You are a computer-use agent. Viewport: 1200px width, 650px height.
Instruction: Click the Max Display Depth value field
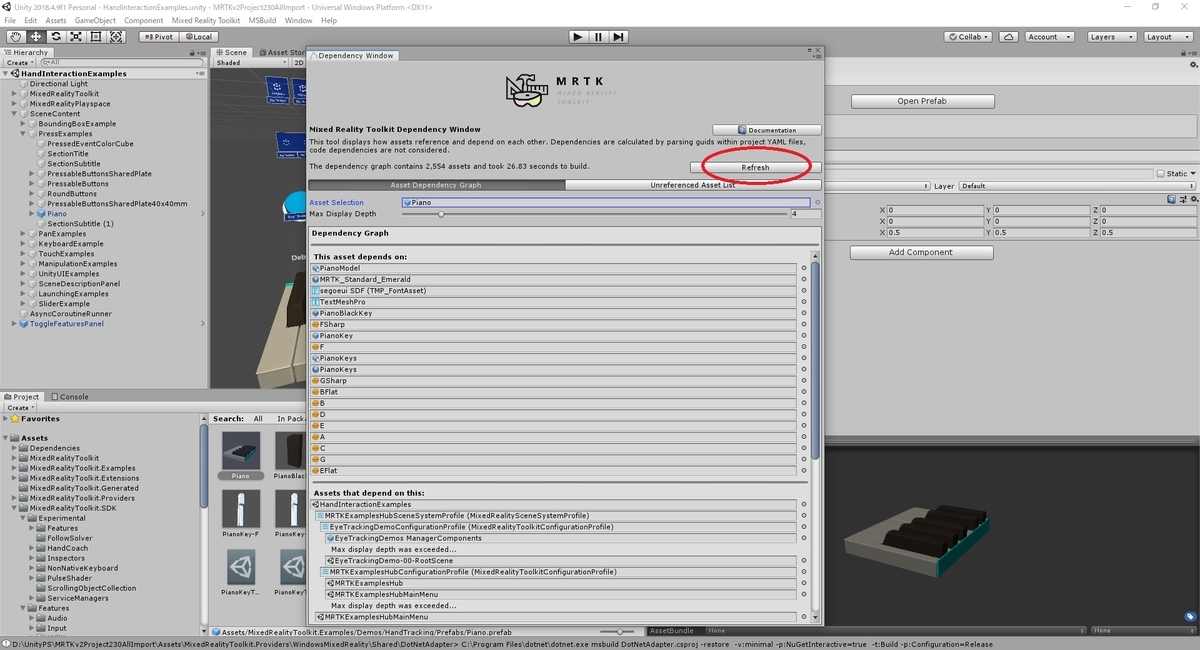point(806,214)
